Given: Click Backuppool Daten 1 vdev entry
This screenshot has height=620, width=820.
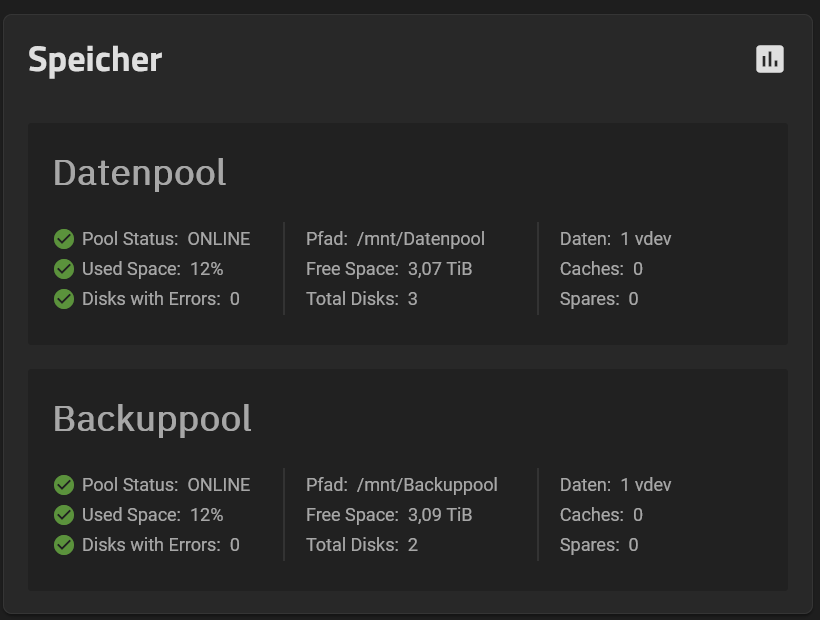Looking at the screenshot, I should [616, 485].
